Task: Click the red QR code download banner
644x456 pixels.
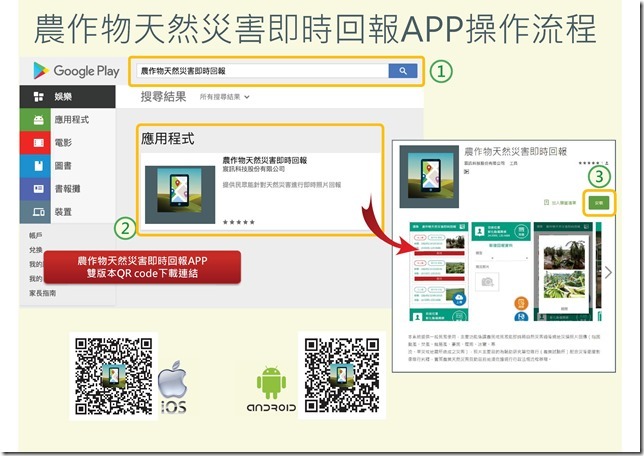Action: (142, 267)
